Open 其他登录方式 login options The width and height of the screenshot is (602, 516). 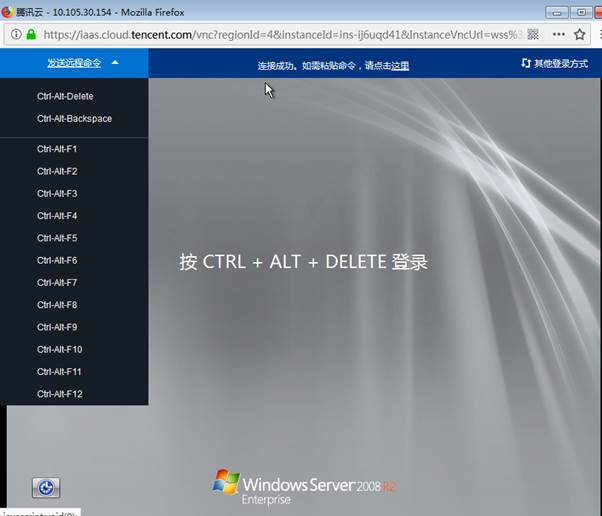(x=561, y=63)
